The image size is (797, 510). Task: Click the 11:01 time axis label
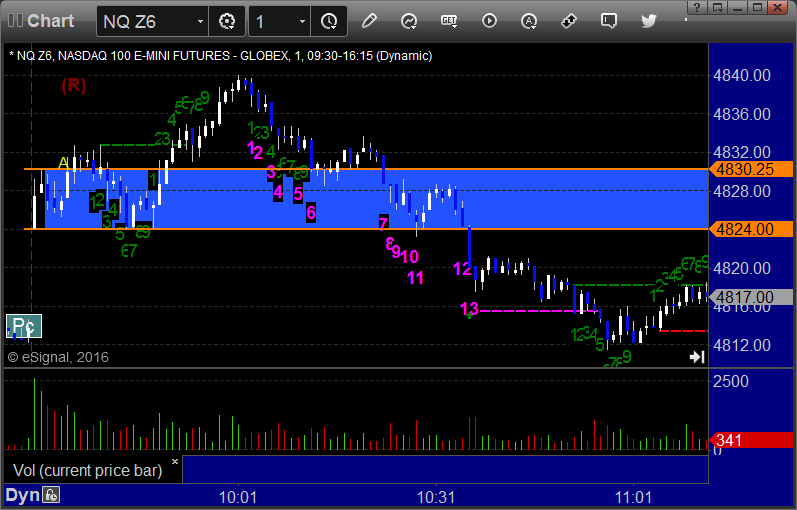click(633, 497)
